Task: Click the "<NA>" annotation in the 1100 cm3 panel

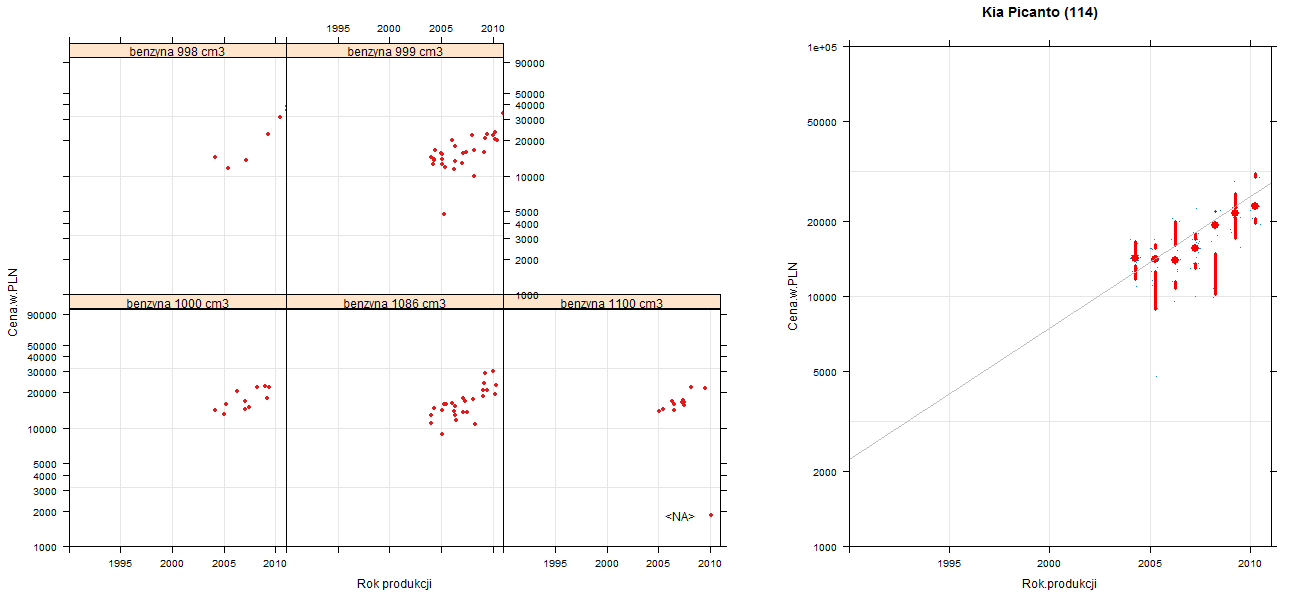Action: point(680,516)
